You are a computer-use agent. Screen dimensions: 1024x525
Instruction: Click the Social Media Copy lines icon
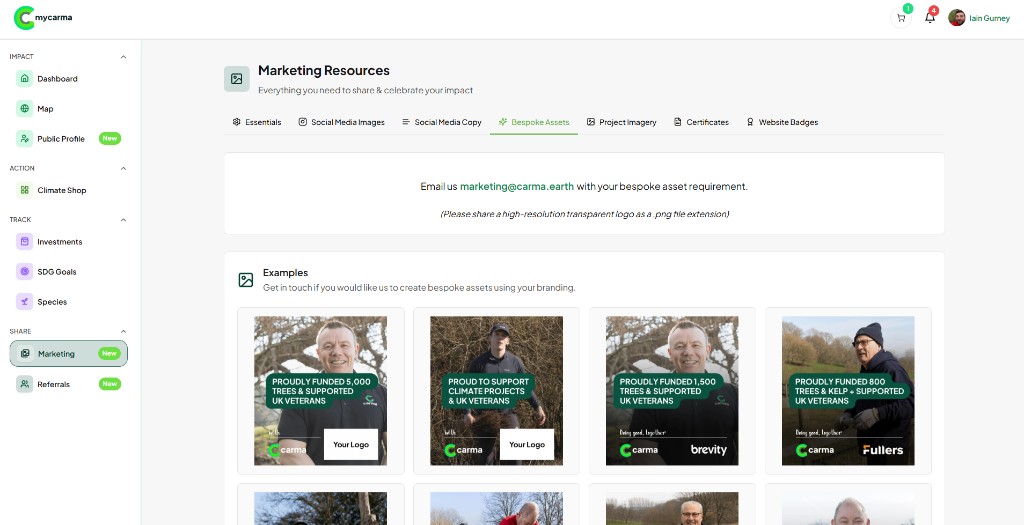tap(406, 122)
